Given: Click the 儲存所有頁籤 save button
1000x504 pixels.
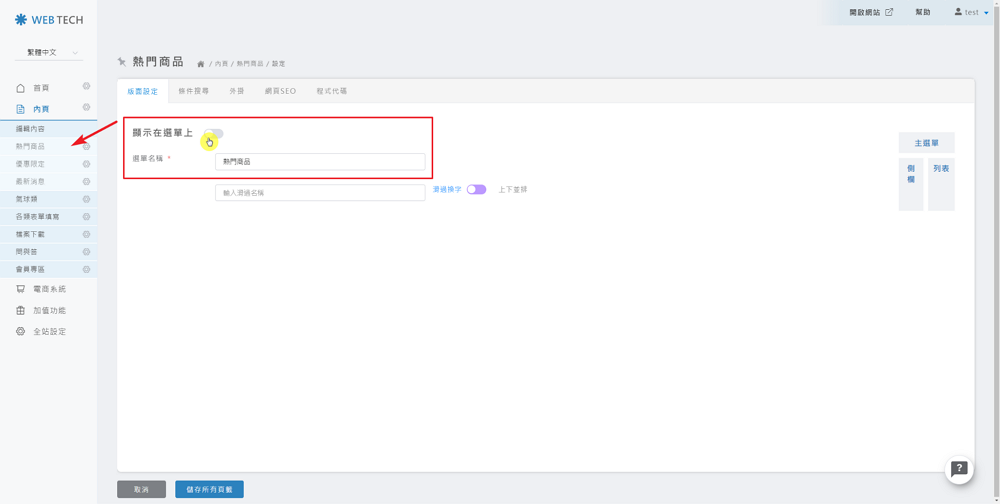Looking at the screenshot, I should 209,489.
